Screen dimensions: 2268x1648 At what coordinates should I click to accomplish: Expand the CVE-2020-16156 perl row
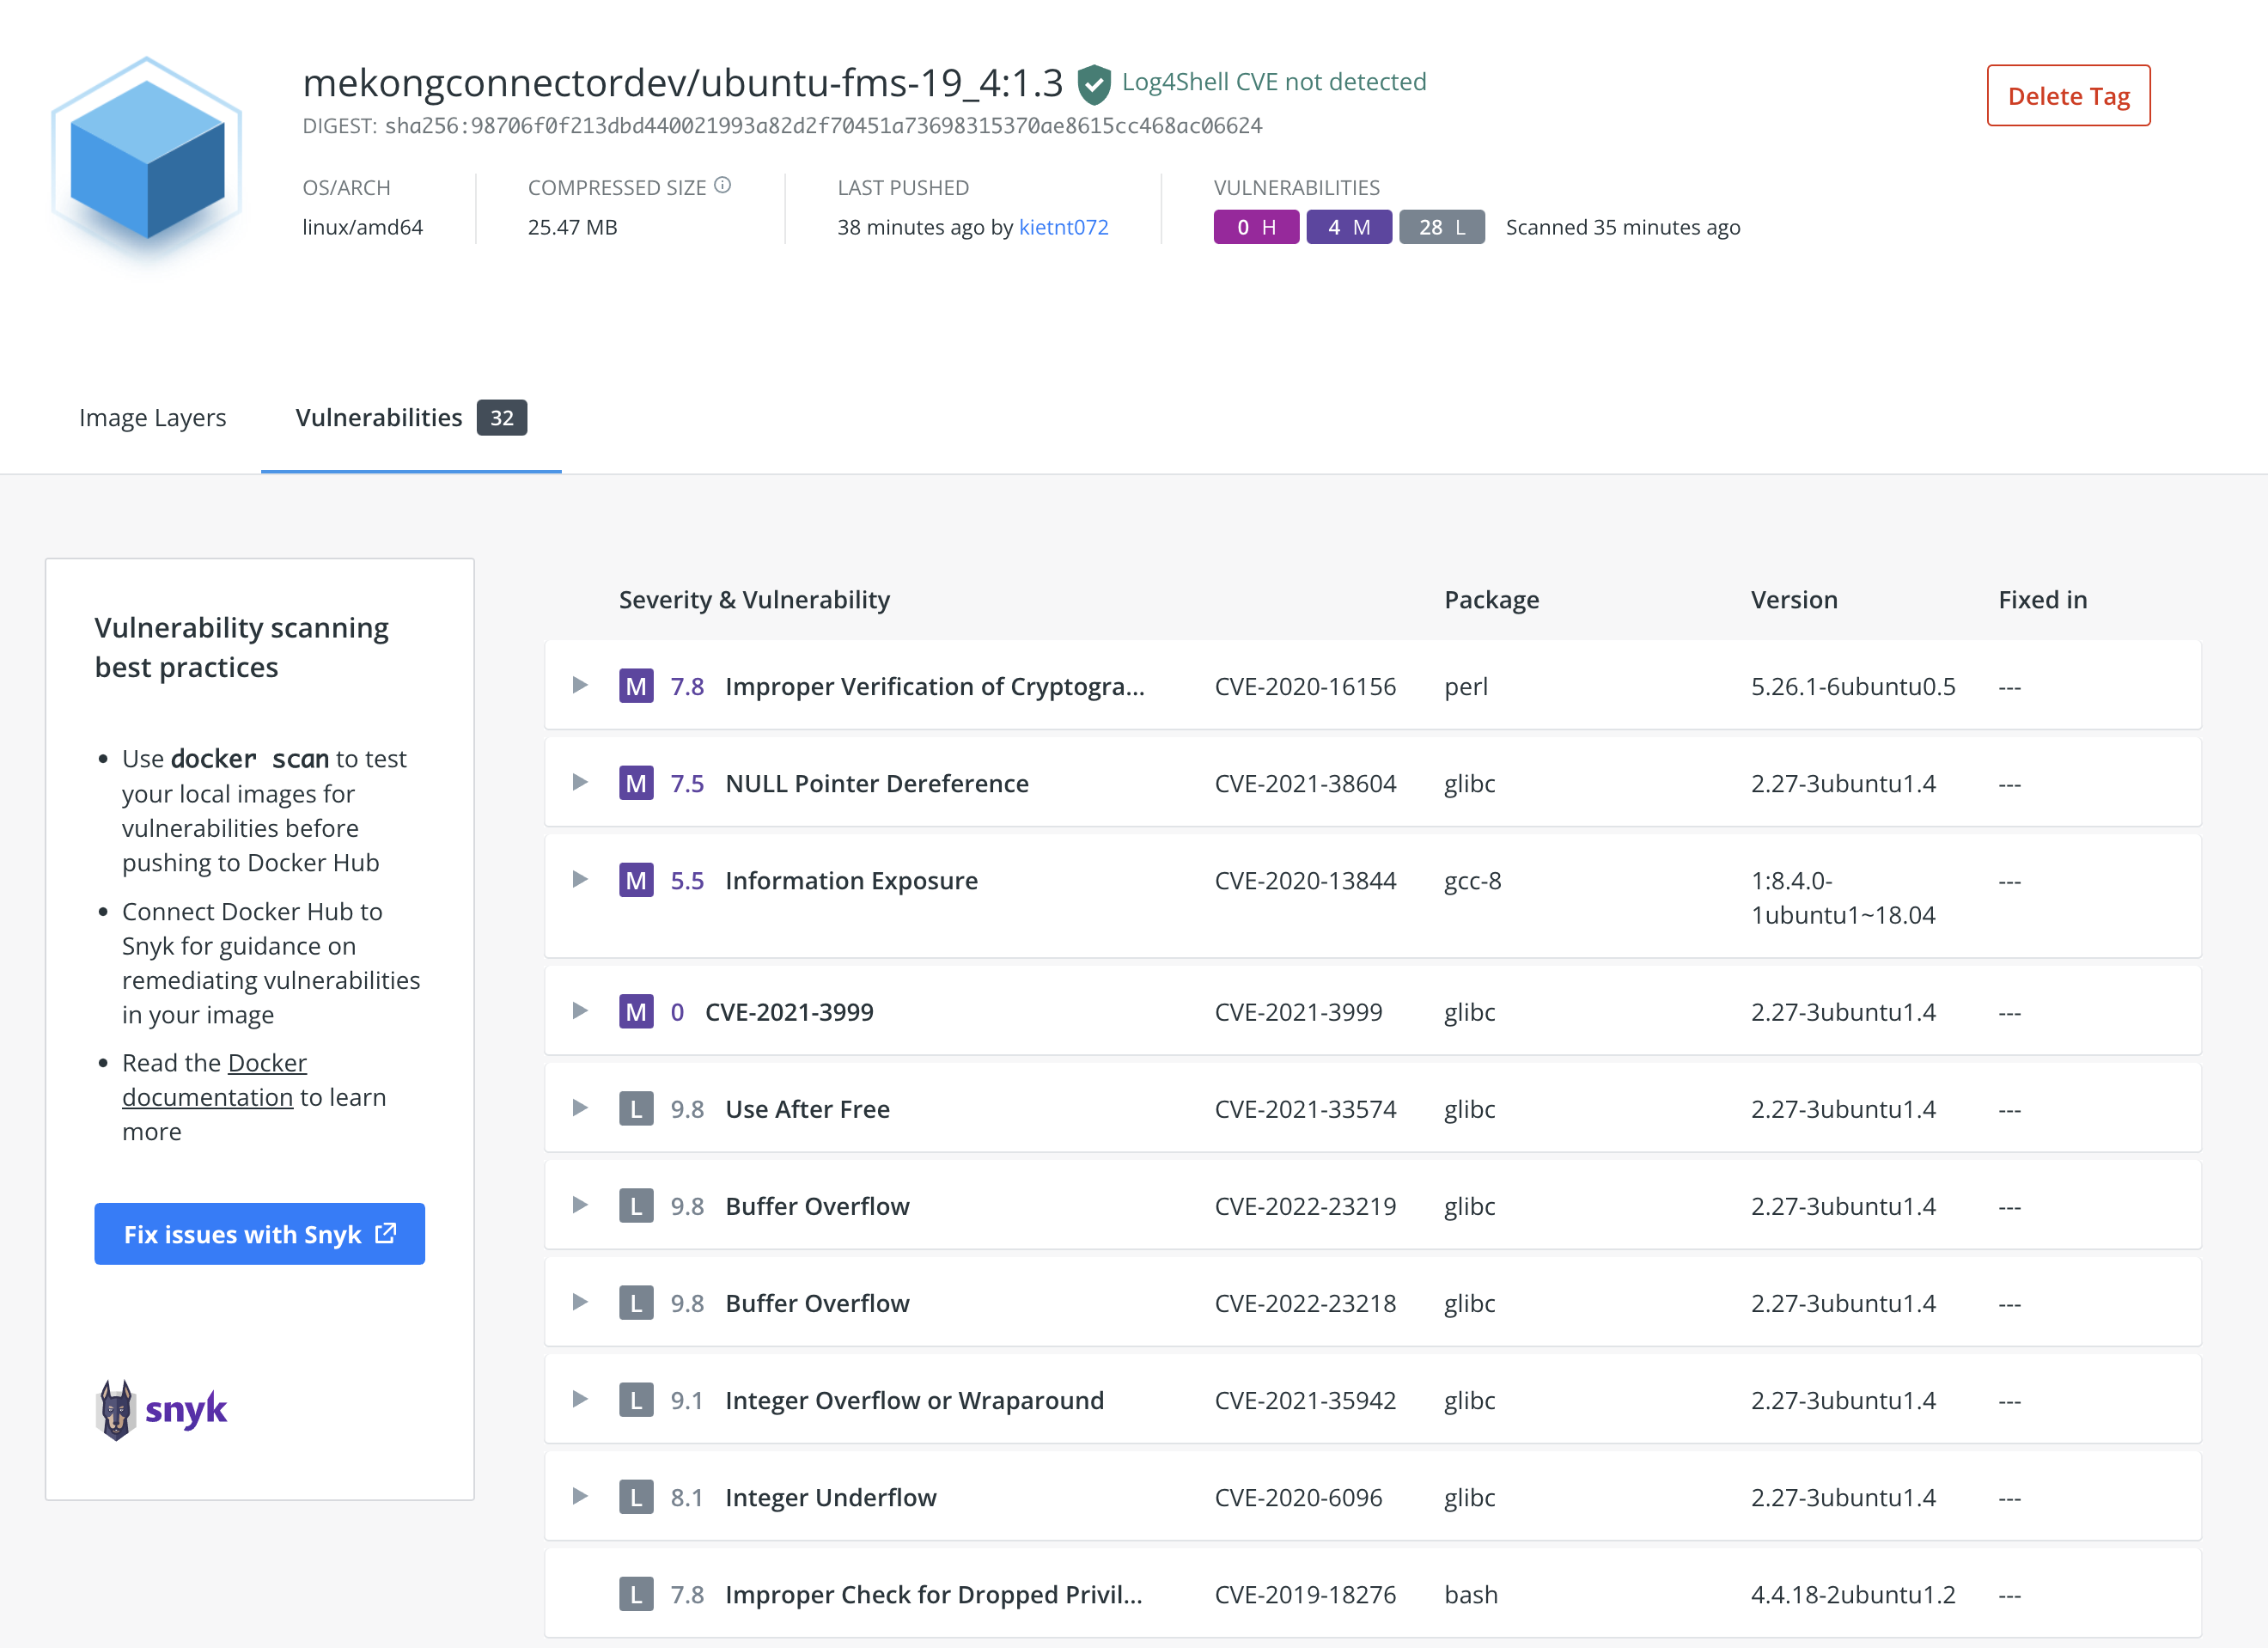(579, 685)
